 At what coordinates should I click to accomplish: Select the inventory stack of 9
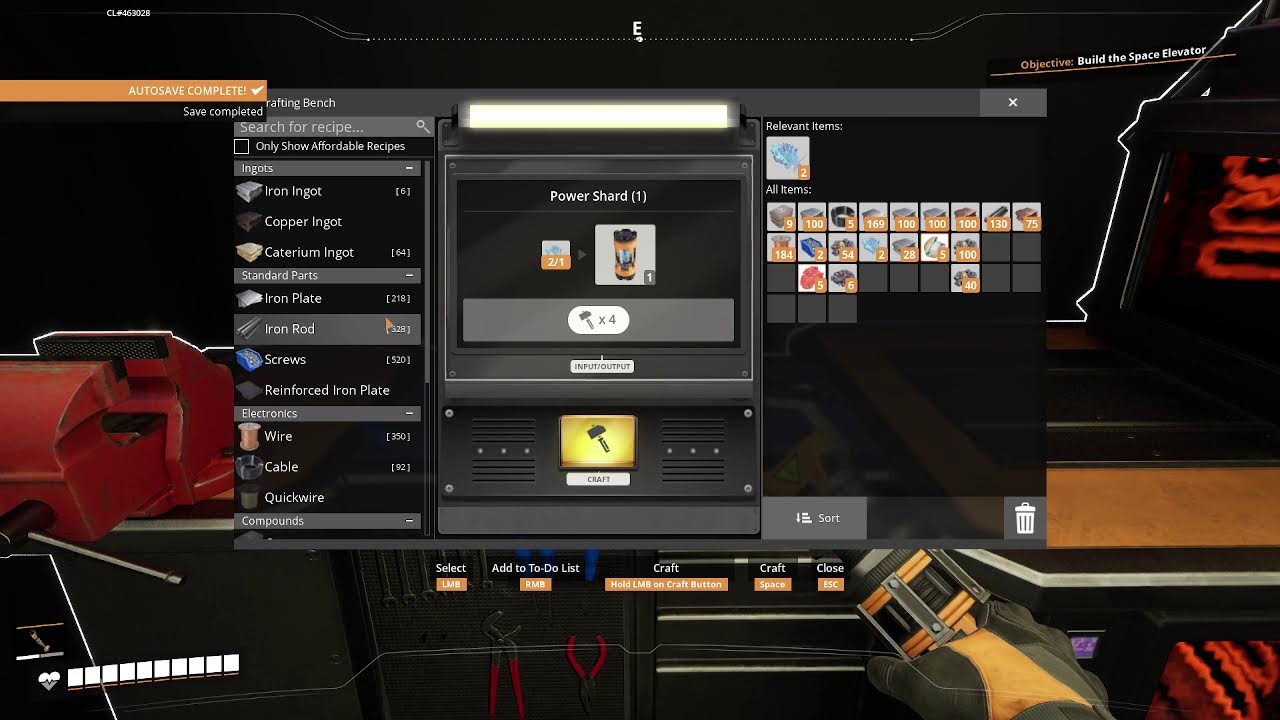point(781,217)
